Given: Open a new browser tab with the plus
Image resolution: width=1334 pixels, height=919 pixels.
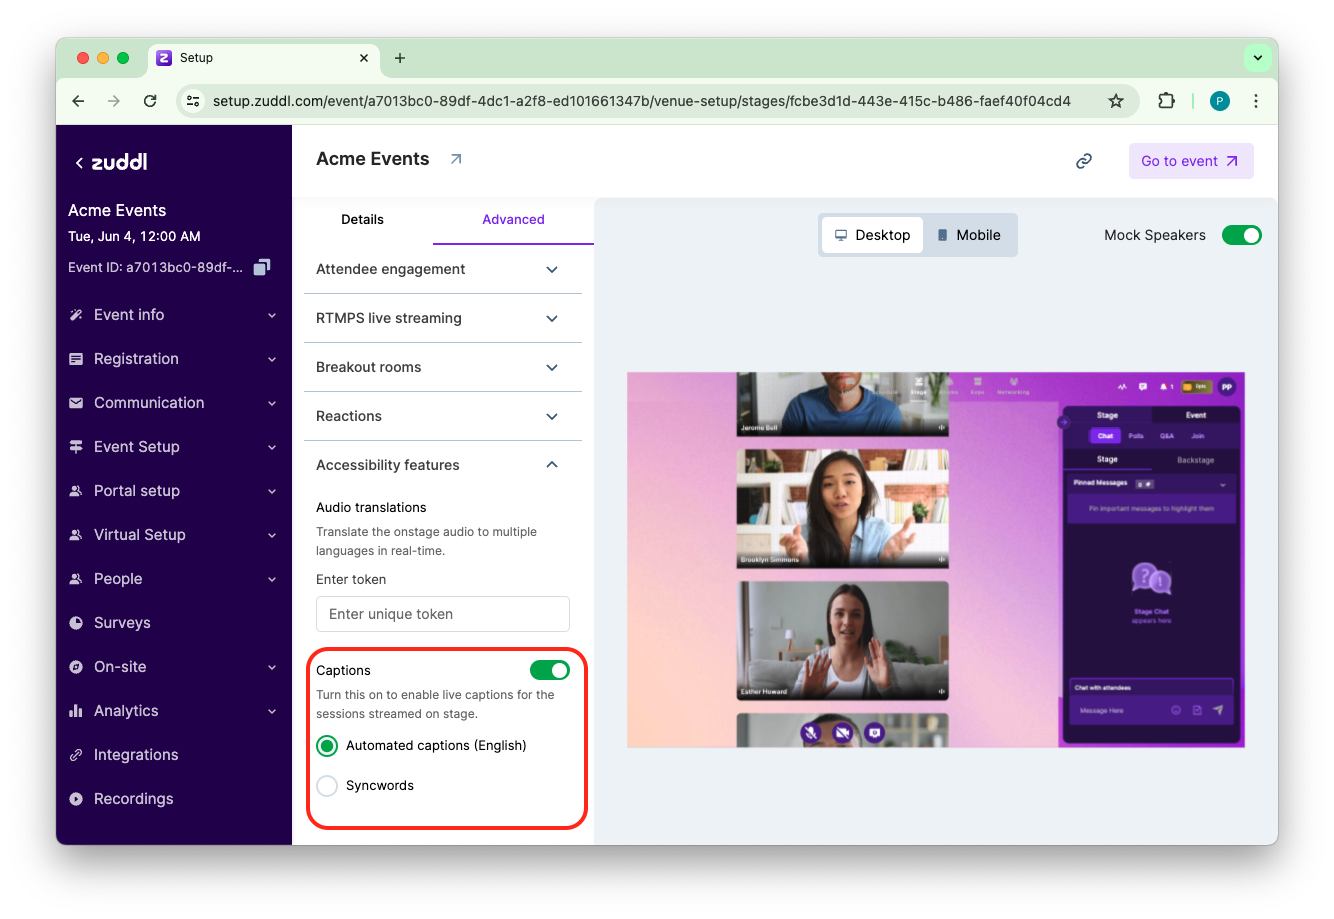Looking at the screenshot, I should click(x=400, y=58).
